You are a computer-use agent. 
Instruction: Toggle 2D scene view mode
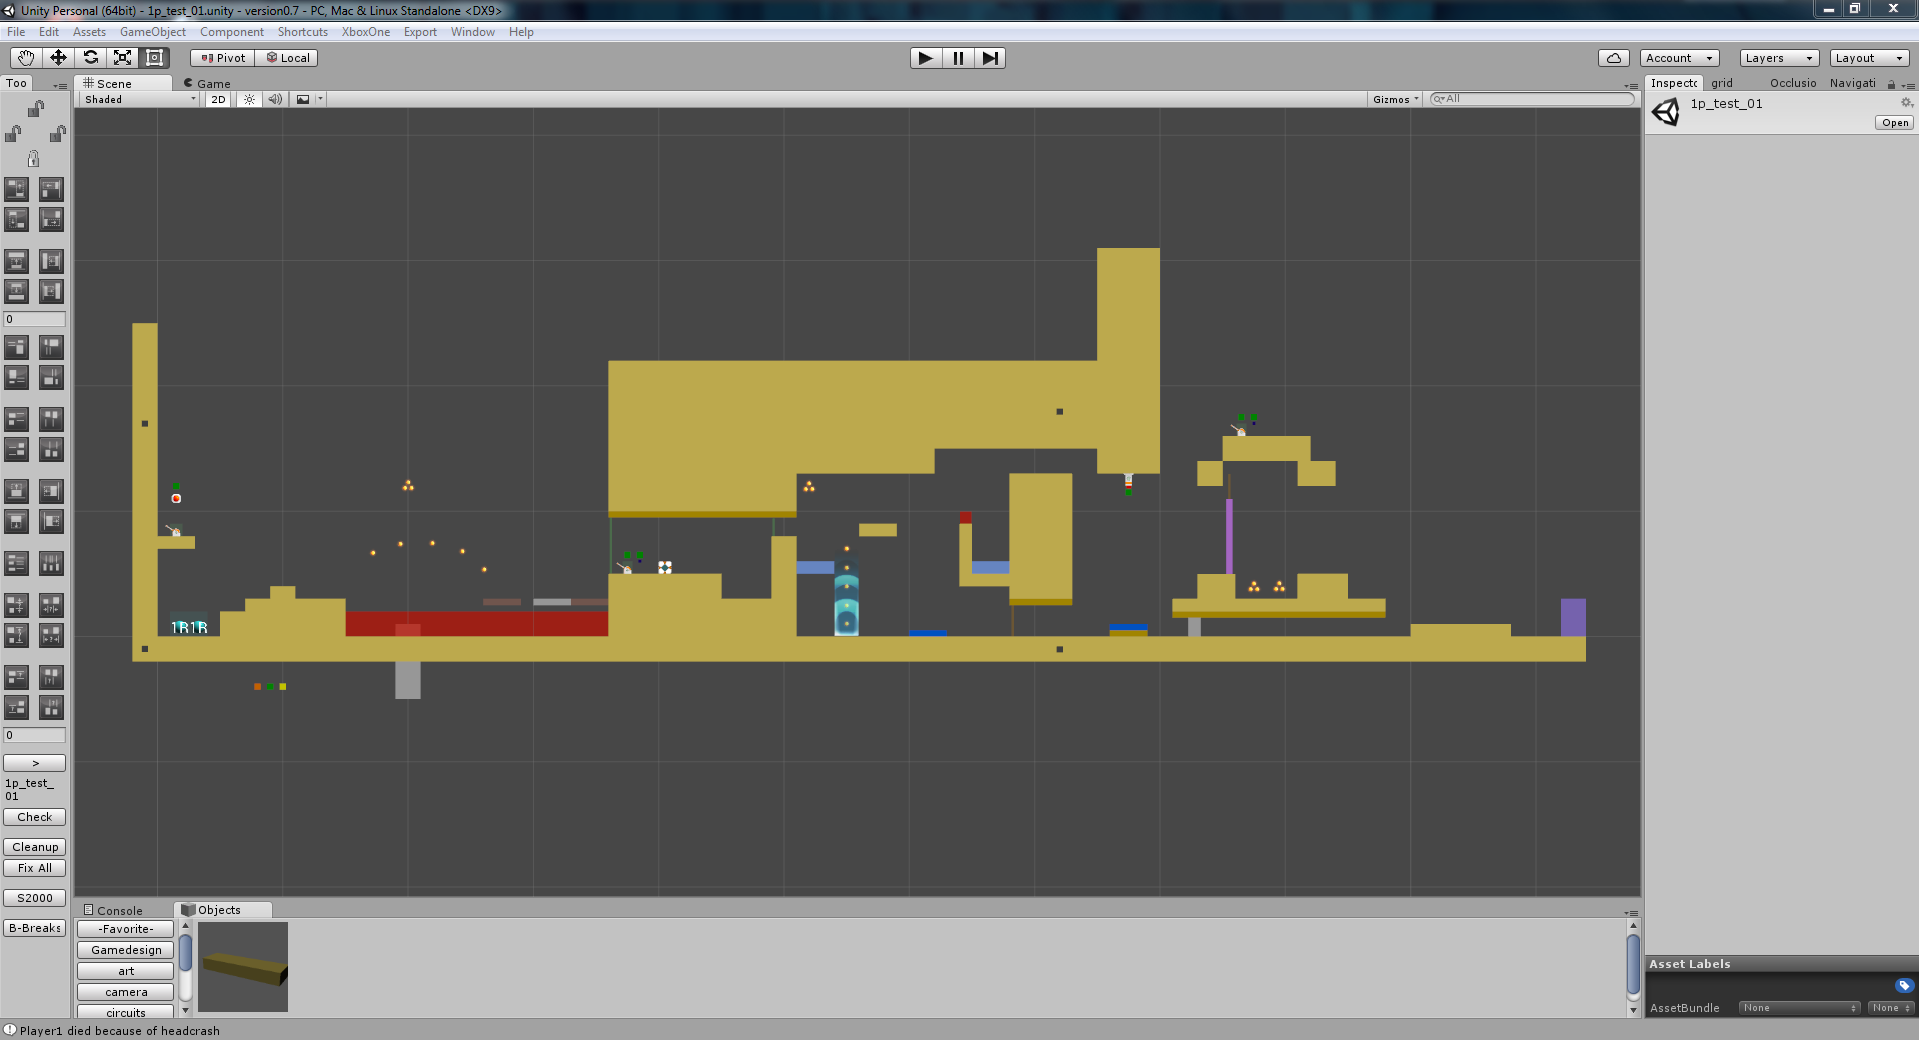point(218,99)
